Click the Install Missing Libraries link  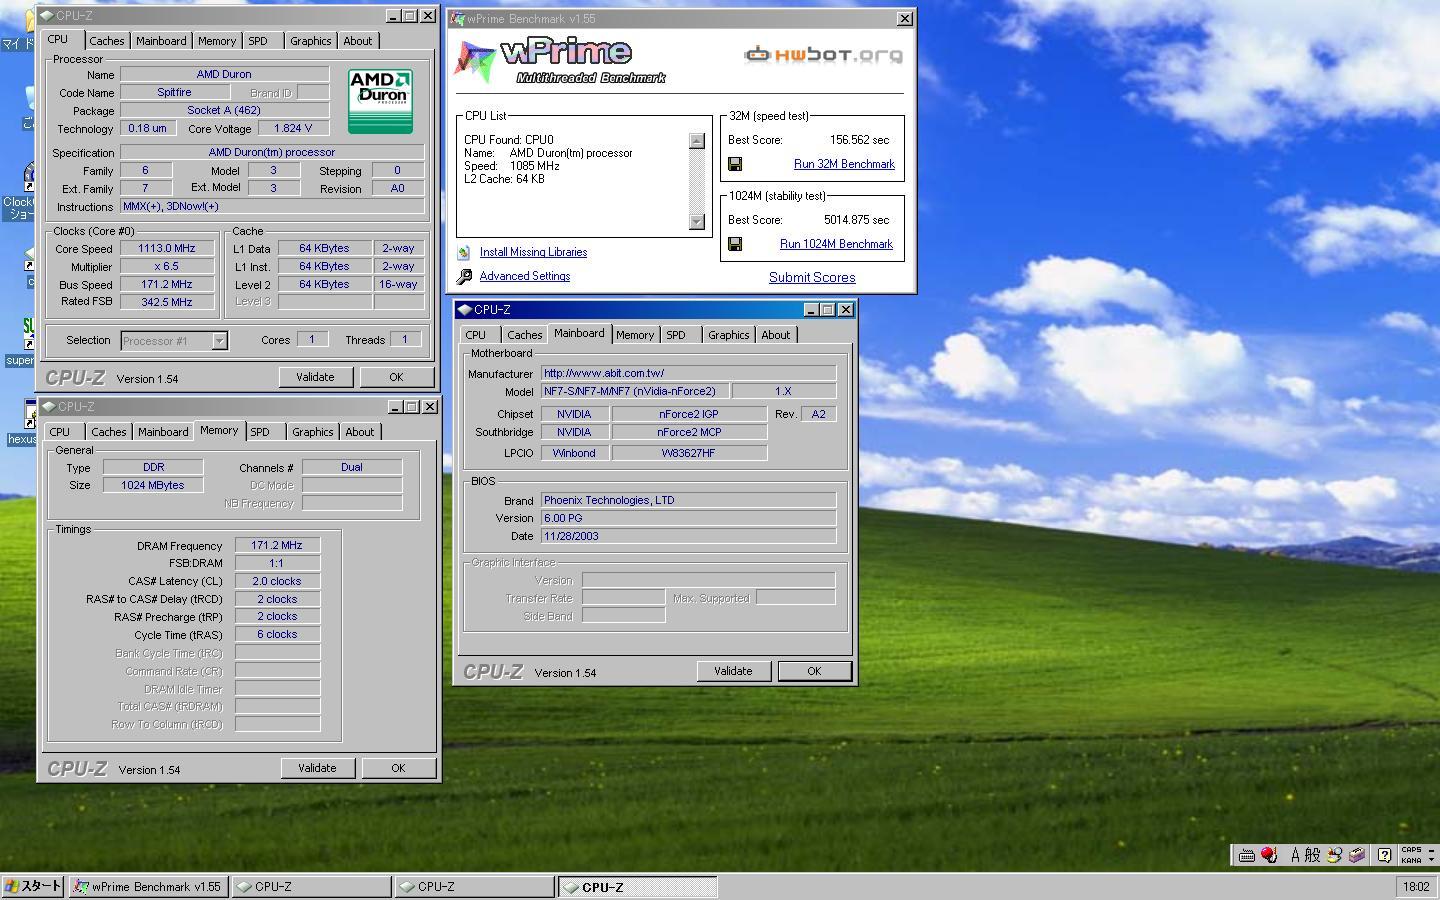[x=533, y=252]
